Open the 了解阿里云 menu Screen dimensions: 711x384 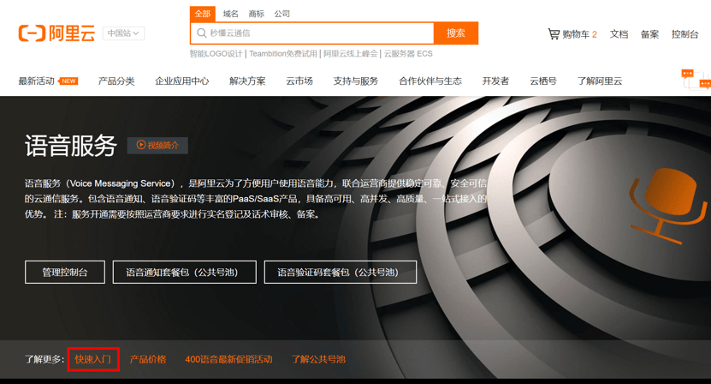[599, 81]
